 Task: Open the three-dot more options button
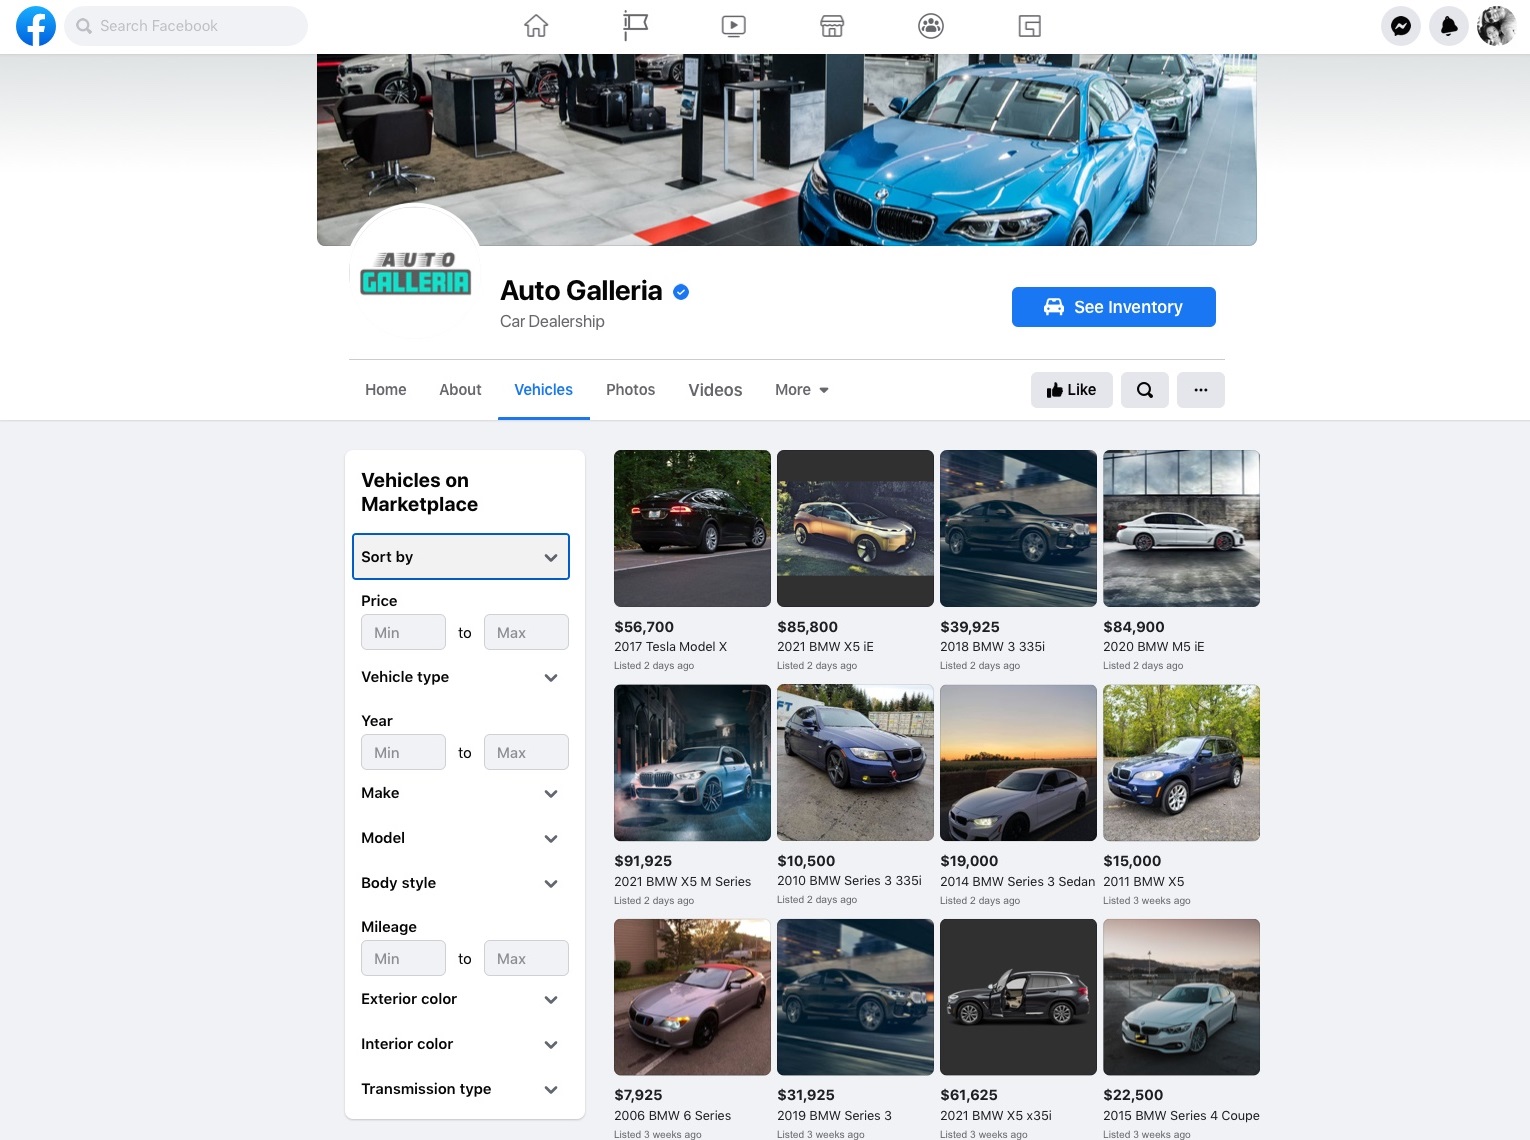click(1201, 390)
